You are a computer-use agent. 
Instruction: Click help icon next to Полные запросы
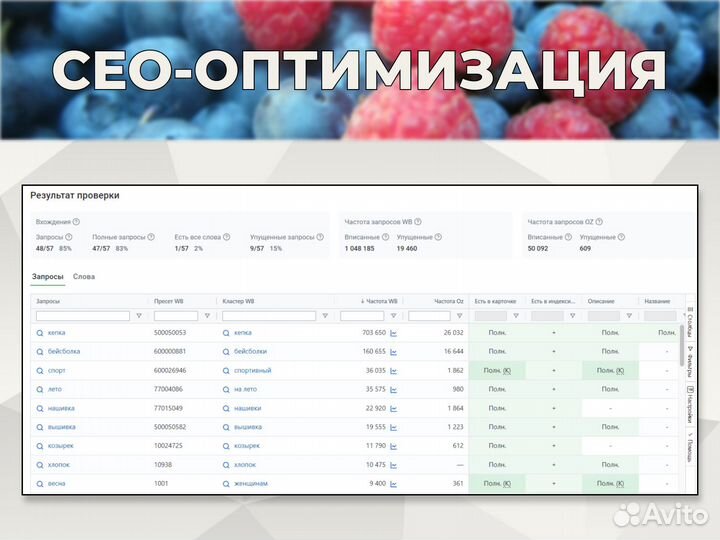[x=151, y=237]
